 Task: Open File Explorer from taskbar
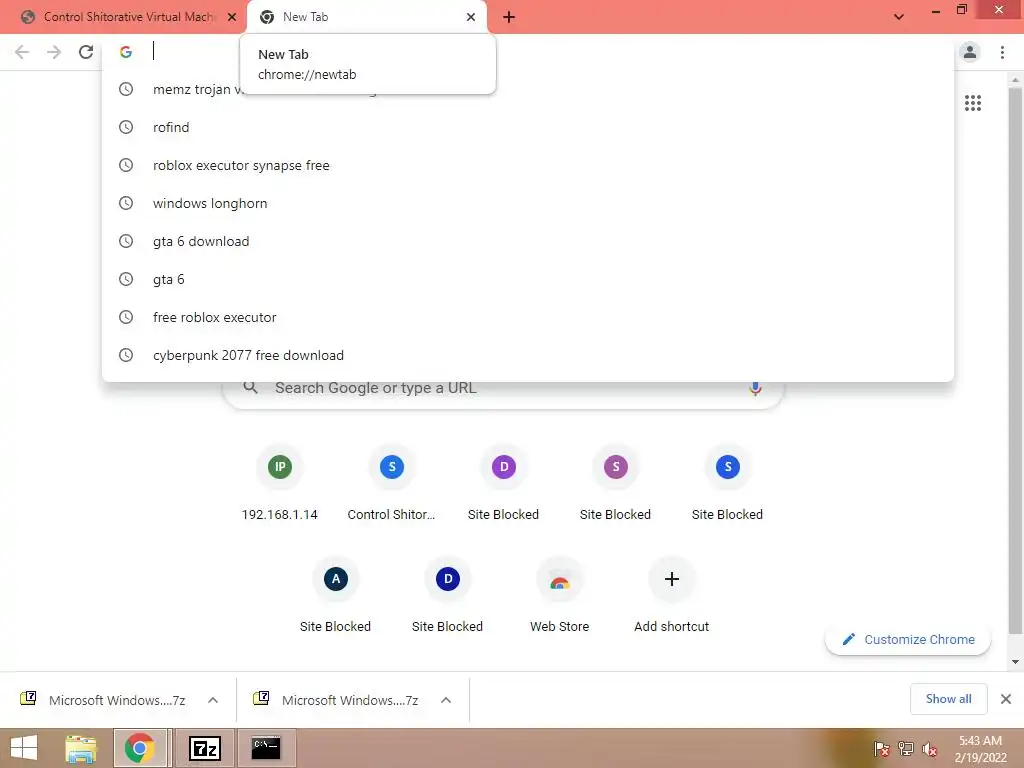coord(81,748)
